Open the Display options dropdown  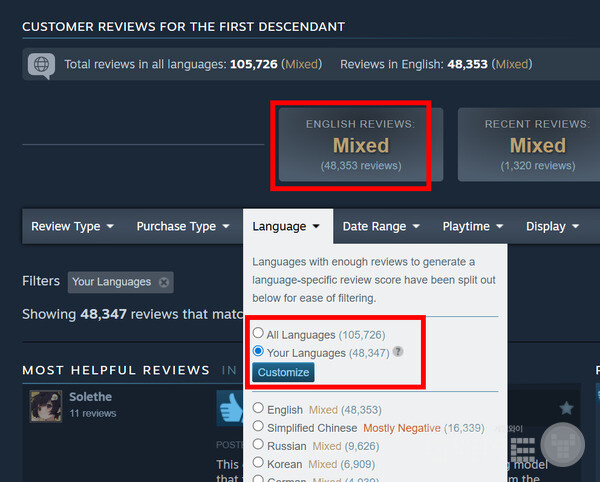tap(552, 227)
